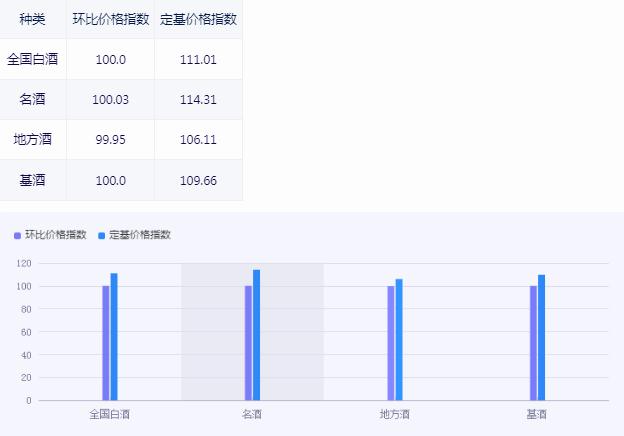Select the 全国白酒 row label in table
The width and height of the screenshot is (624, 436).
(x=32, y=59)
